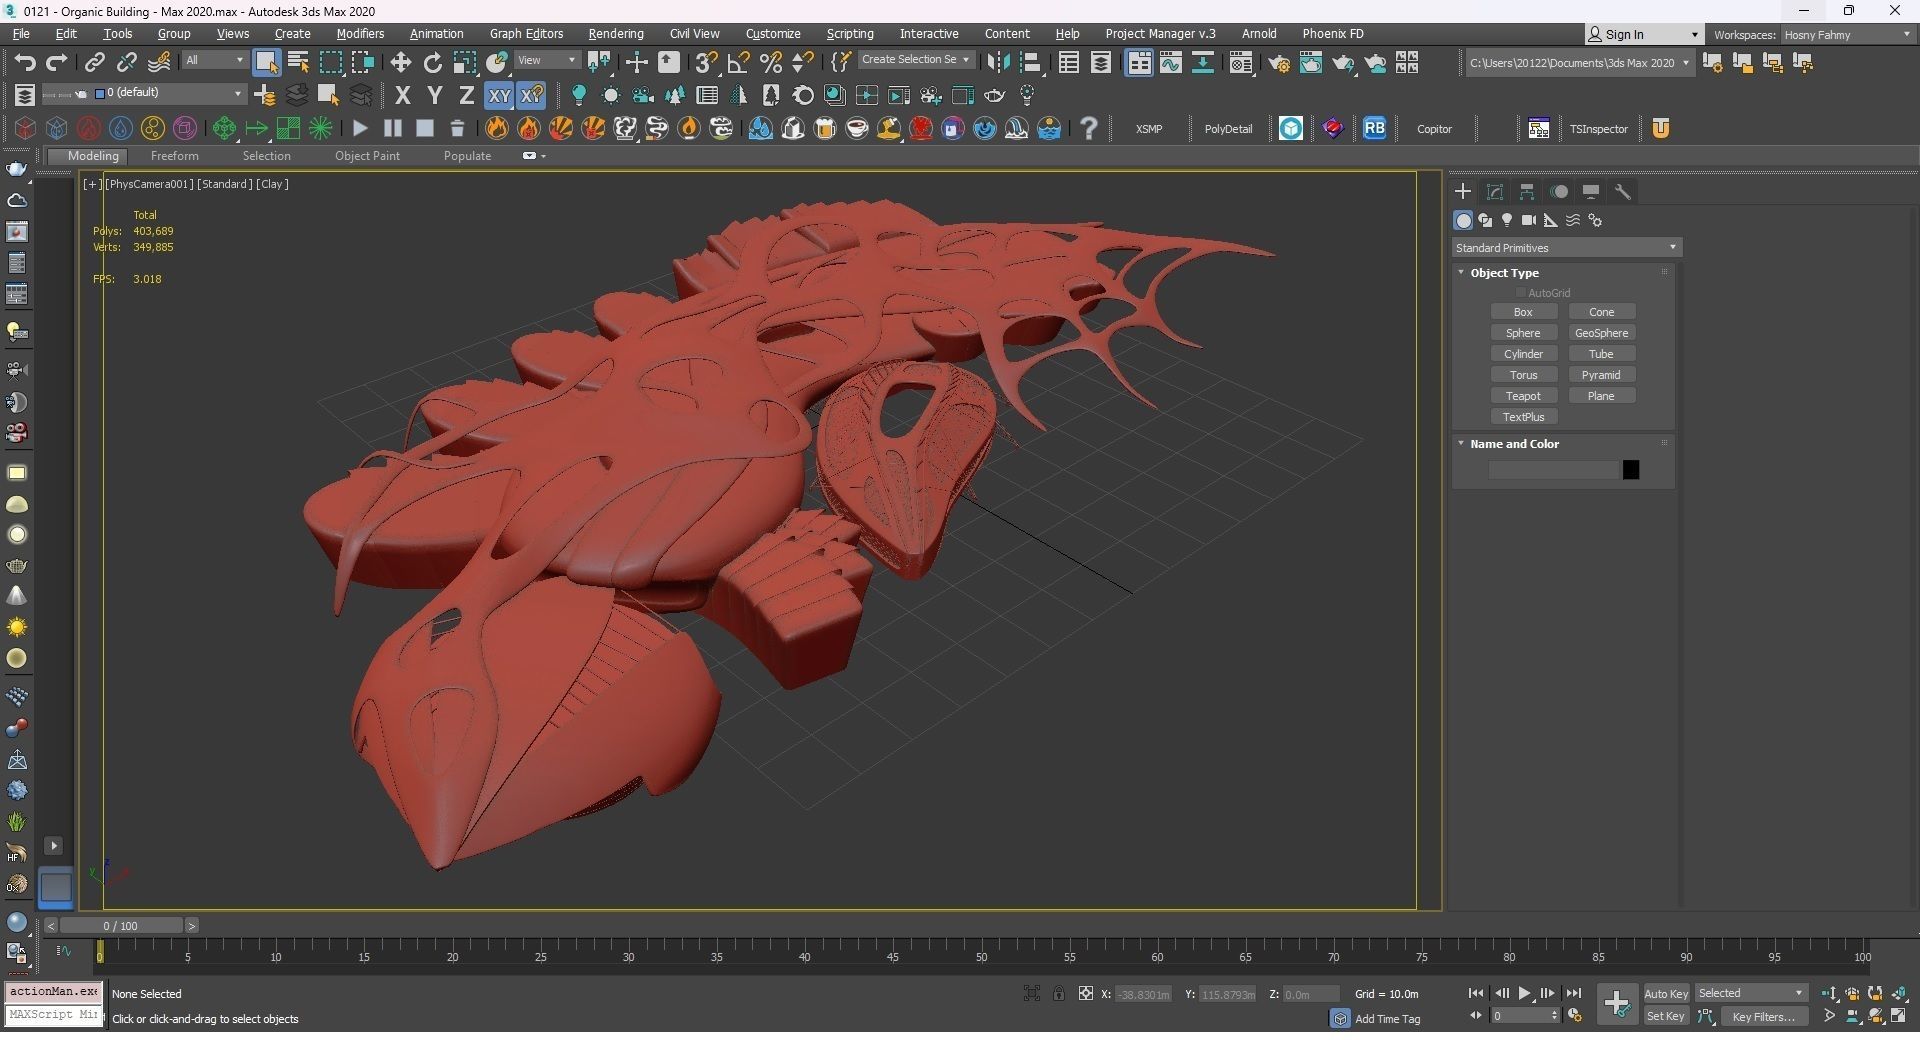Click the Sign In button

(x=1643, y=34)
